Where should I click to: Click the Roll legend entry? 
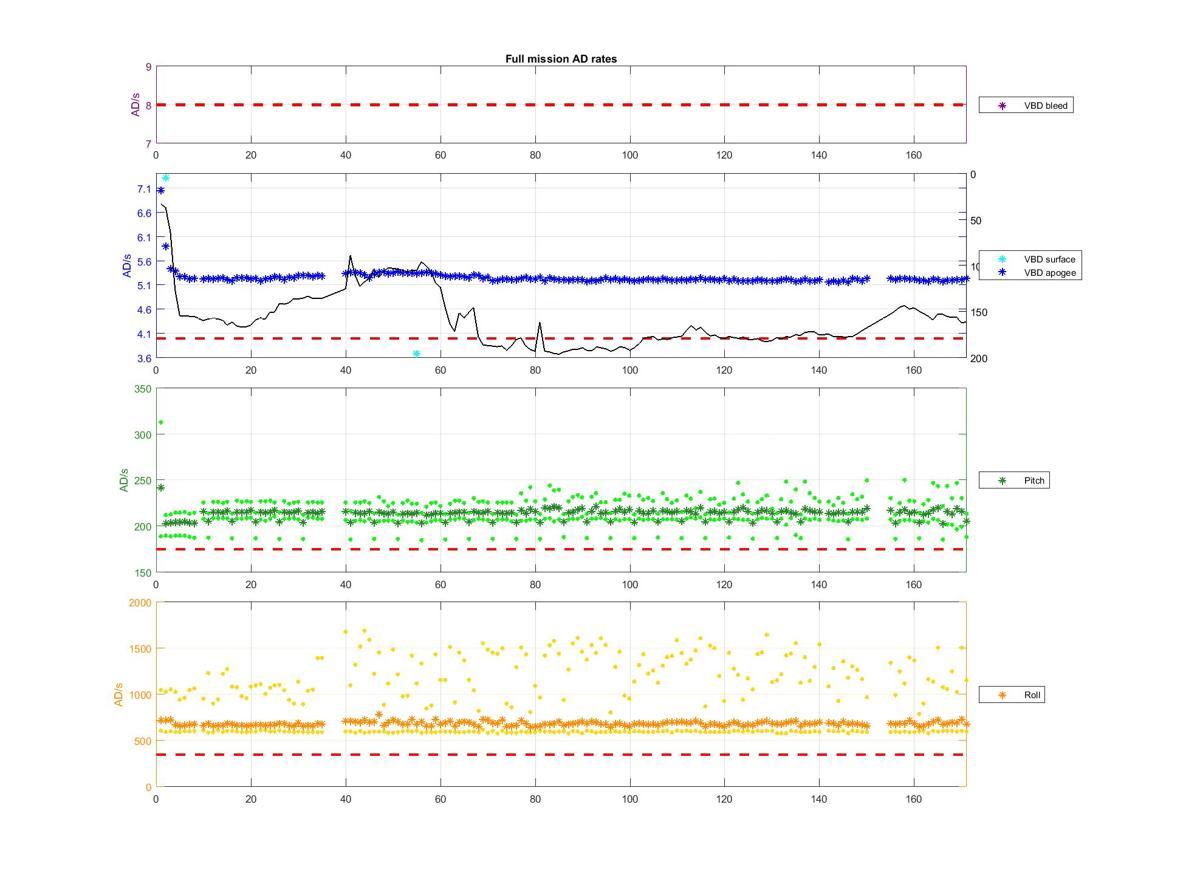coord(1012,694)
